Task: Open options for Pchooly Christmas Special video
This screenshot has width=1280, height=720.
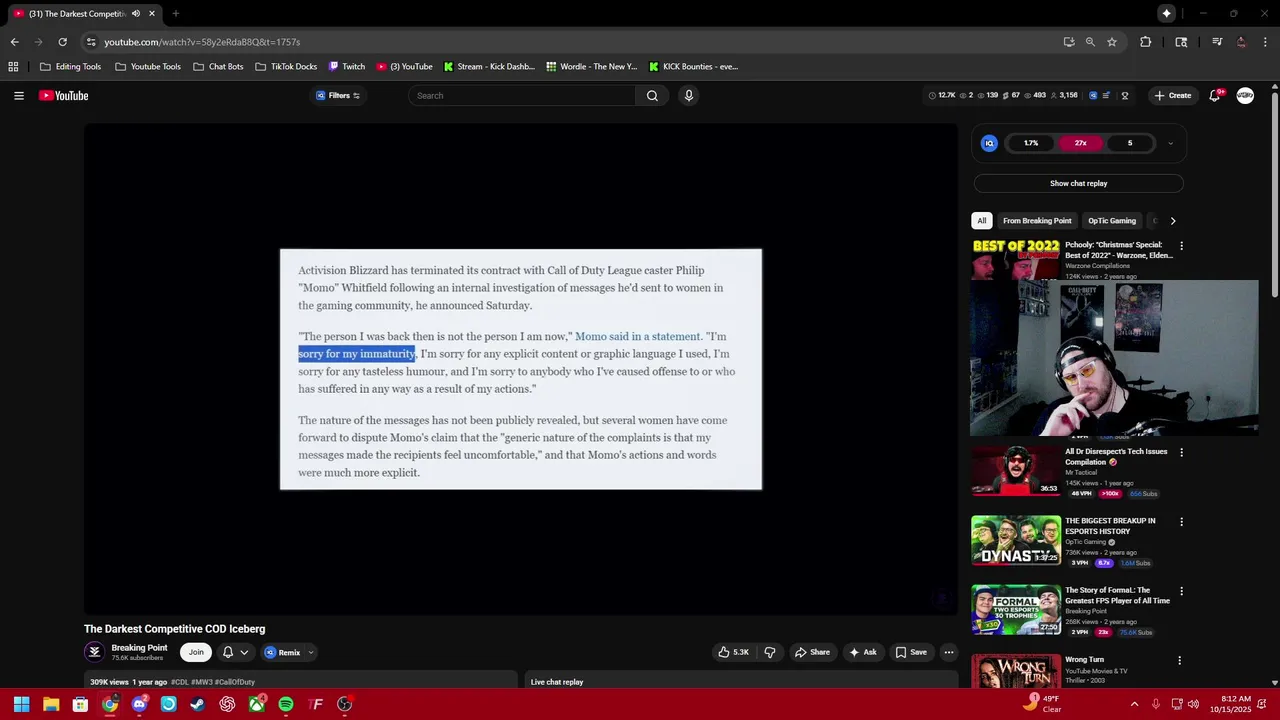Action: (1181, 246)
